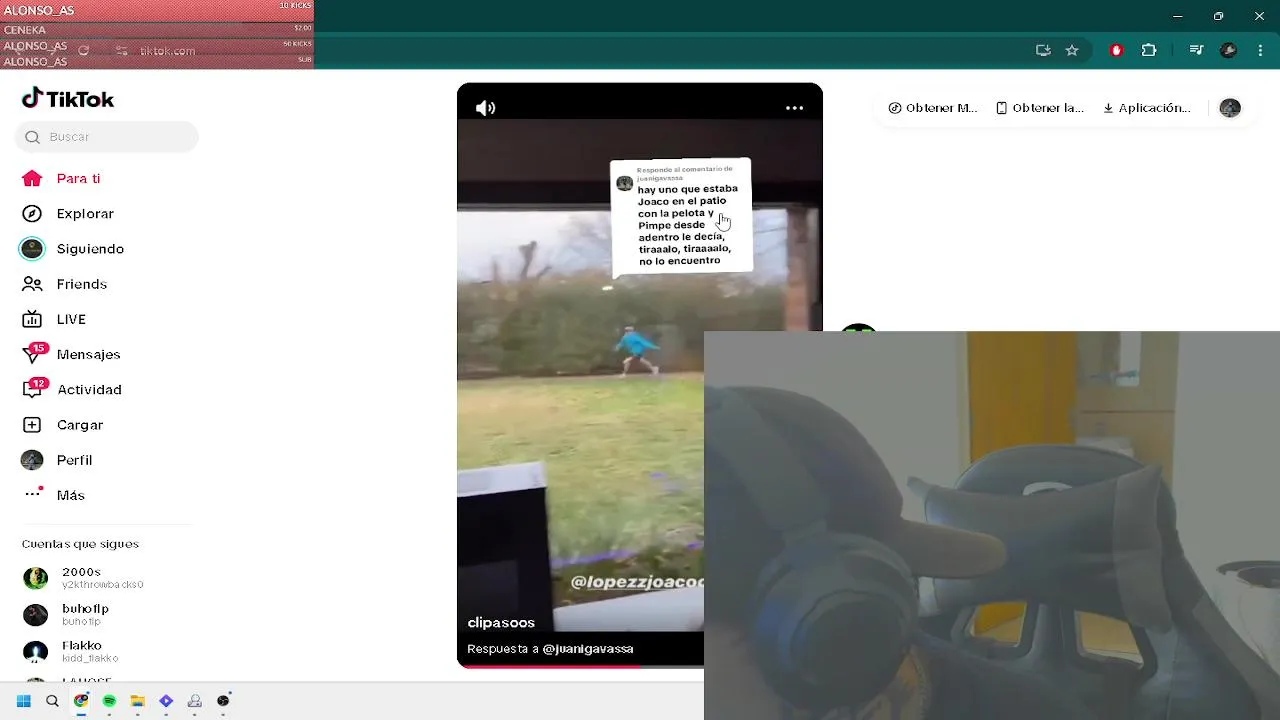Open followed account 2000s
This screenshot has height=720, width=1280.
click(x=82, y=578)
